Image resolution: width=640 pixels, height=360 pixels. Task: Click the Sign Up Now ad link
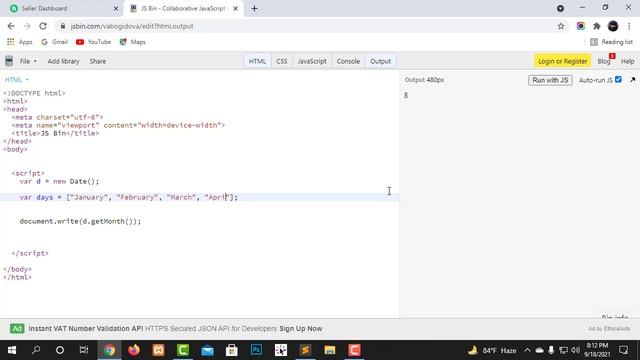point(301,329)
